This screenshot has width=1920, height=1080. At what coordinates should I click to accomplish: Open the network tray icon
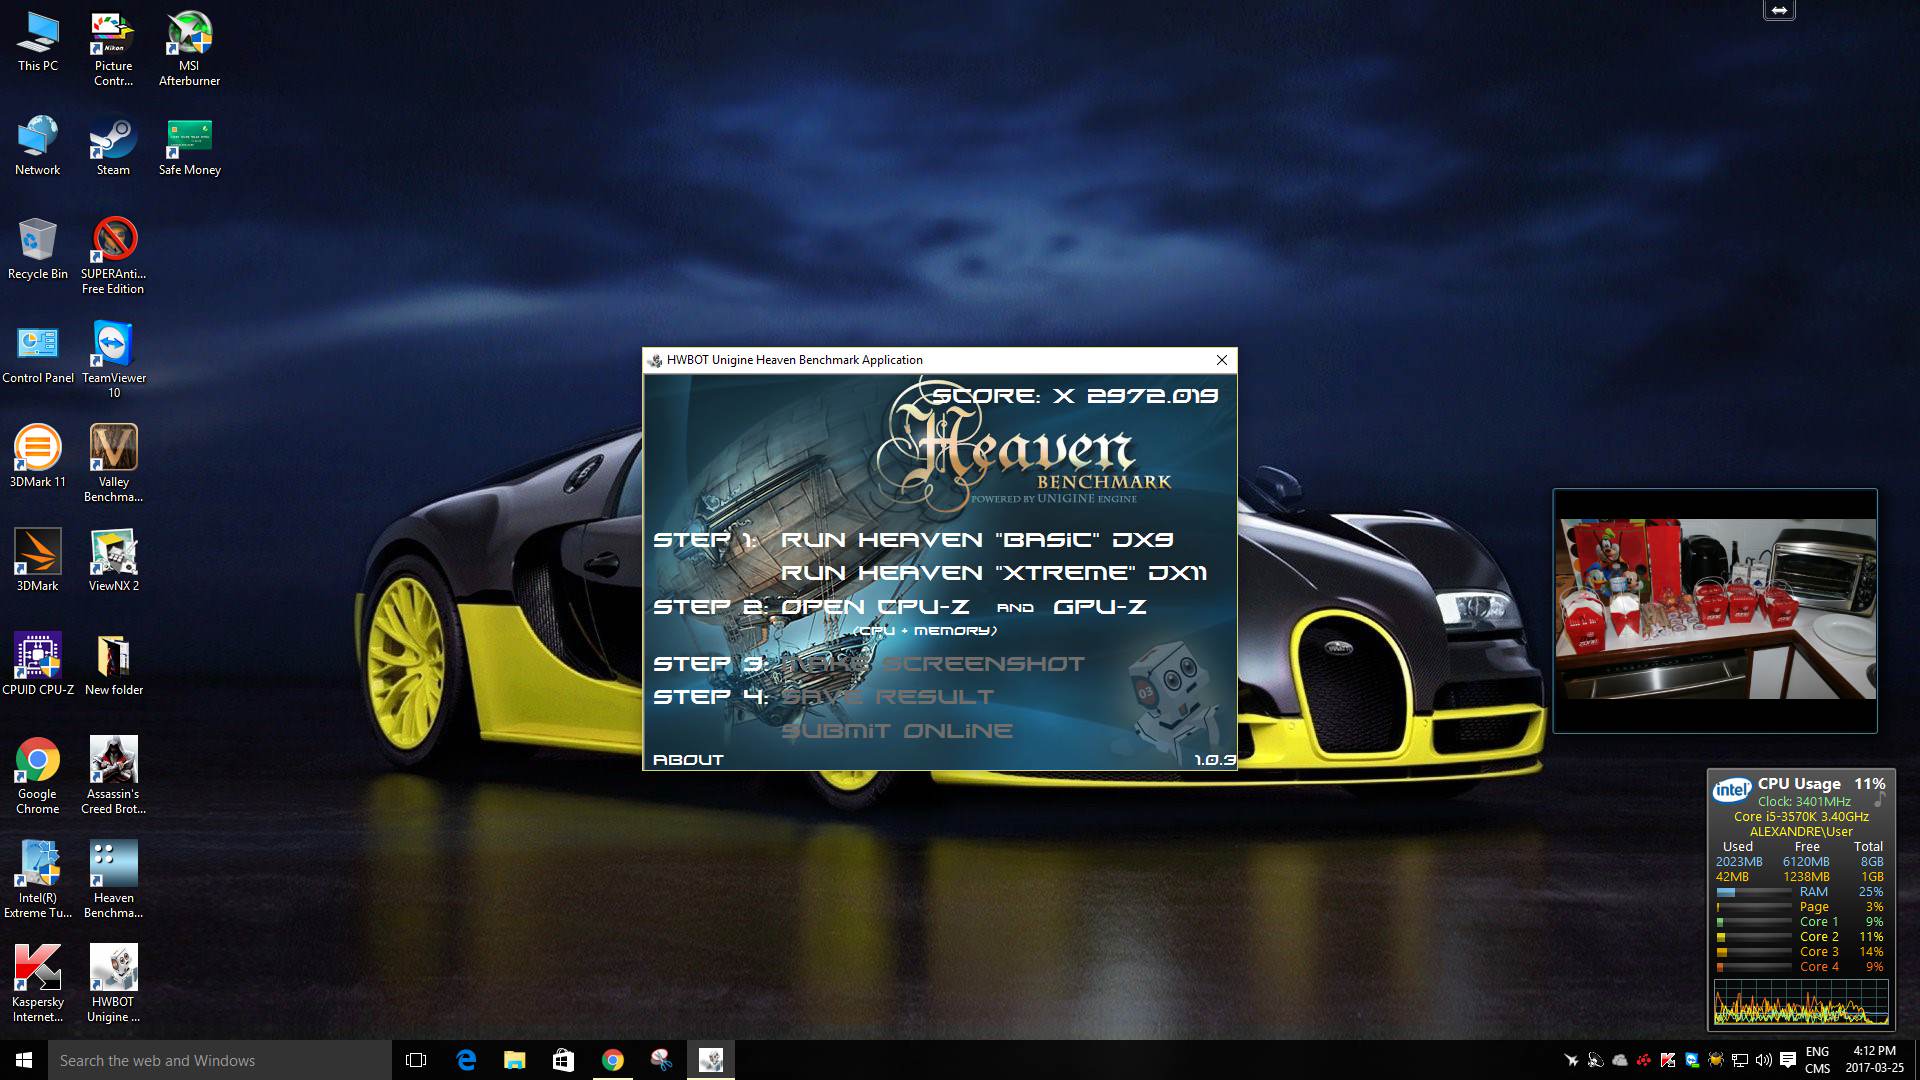pos(1740,1060)
